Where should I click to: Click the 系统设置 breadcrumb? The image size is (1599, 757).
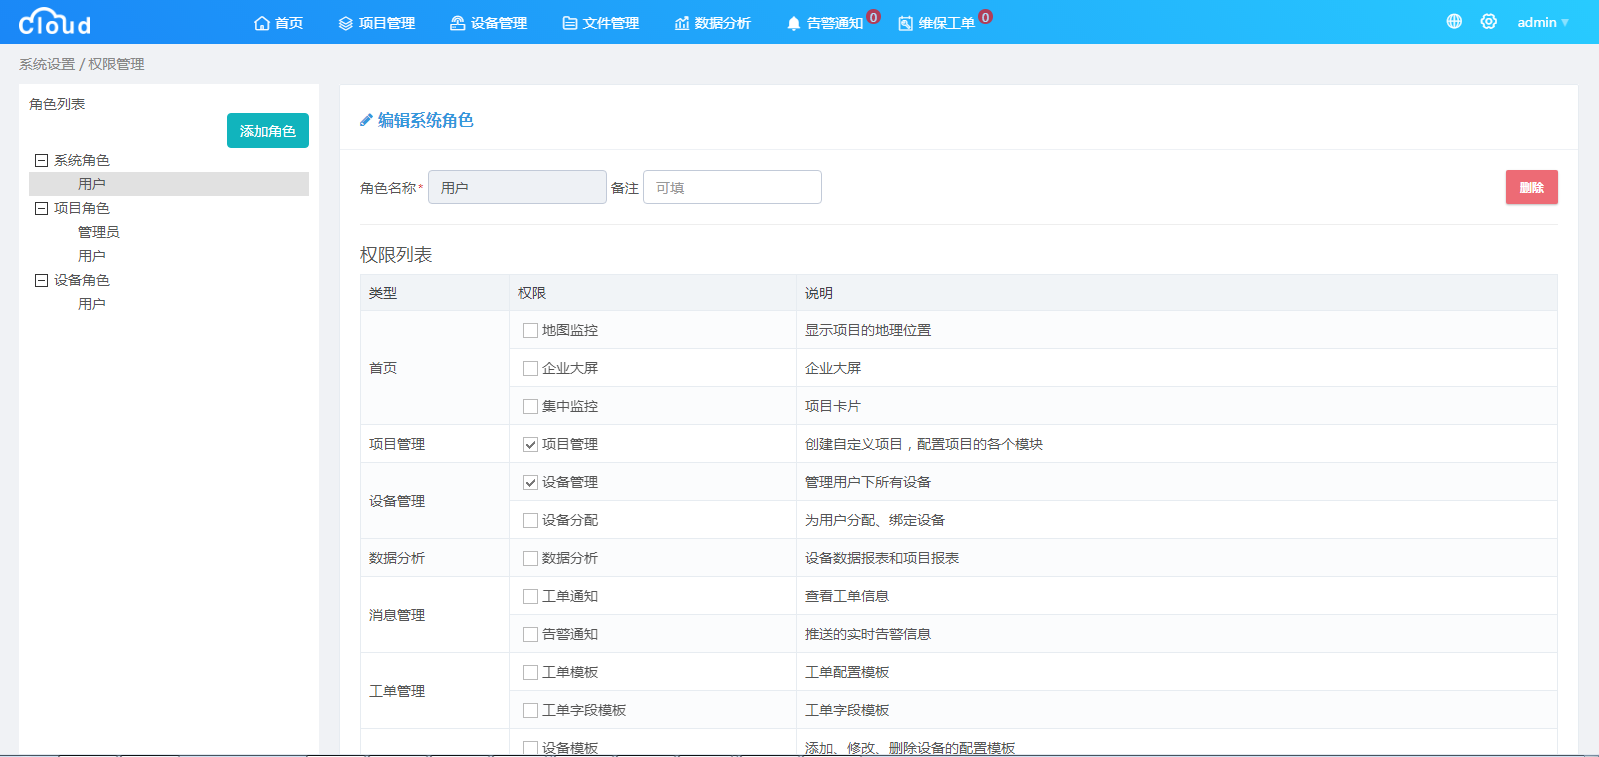pyautogui.click(x=47, y=64)
